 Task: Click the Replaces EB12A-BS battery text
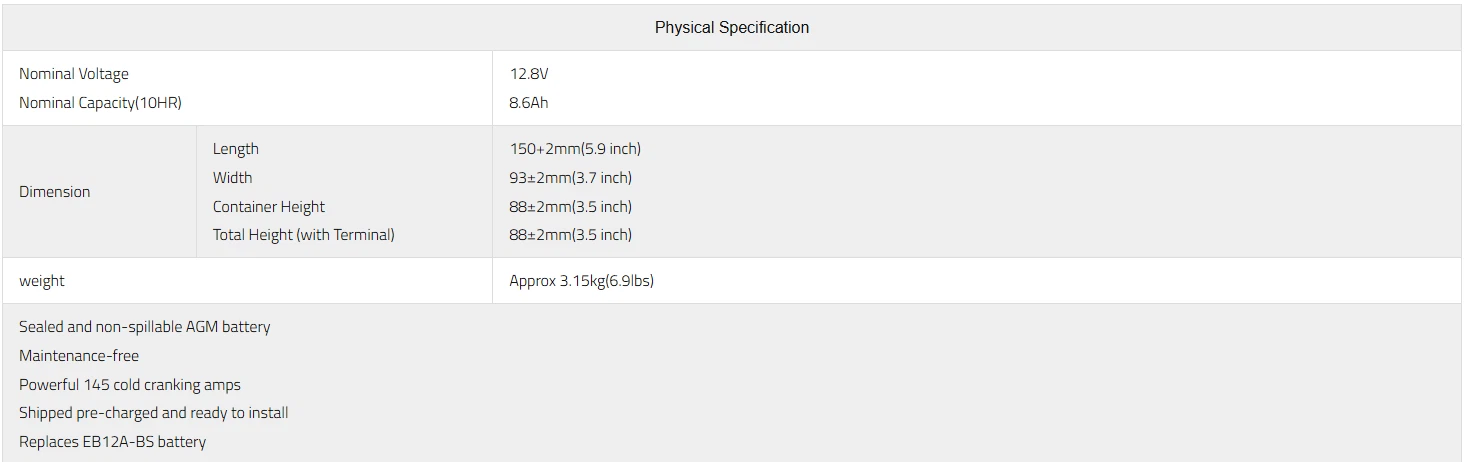[112, 442]
